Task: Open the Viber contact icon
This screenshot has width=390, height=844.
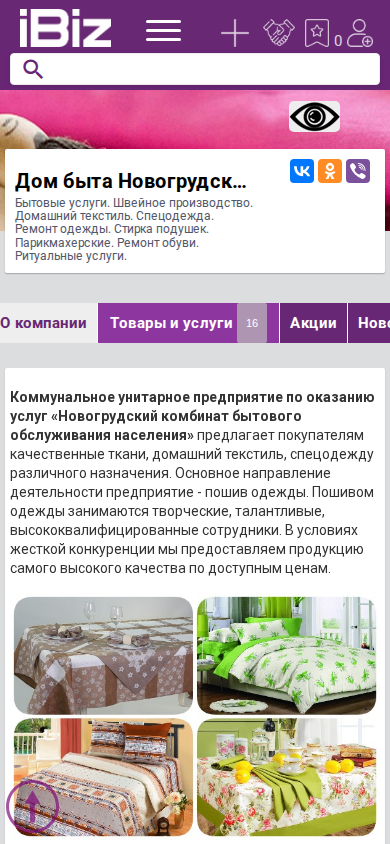Action: [x=358, y=171]
